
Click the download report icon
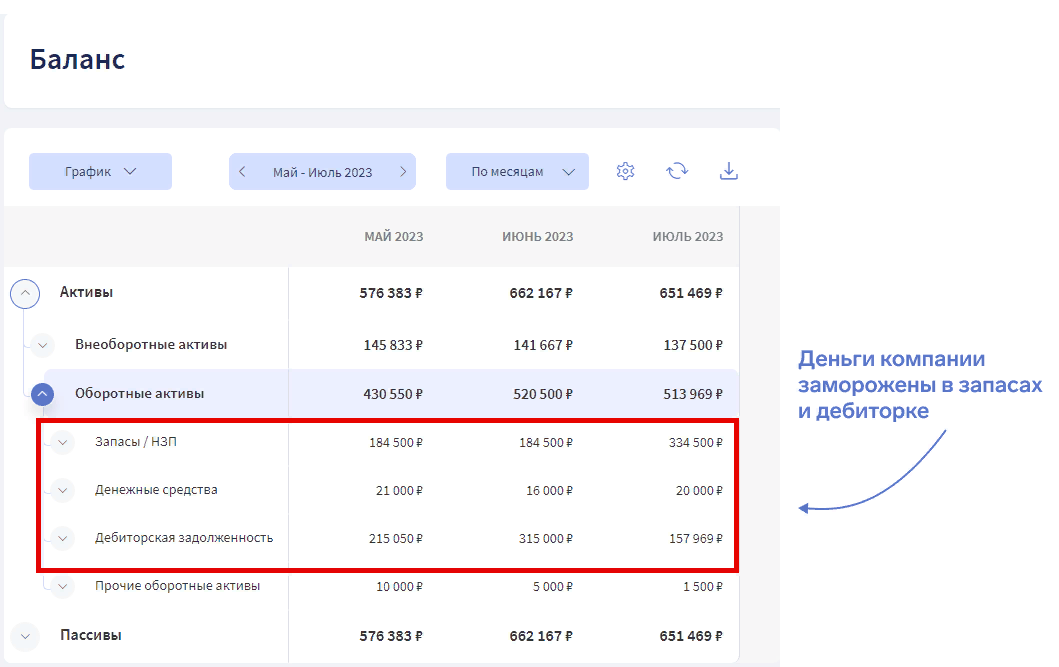729,171
